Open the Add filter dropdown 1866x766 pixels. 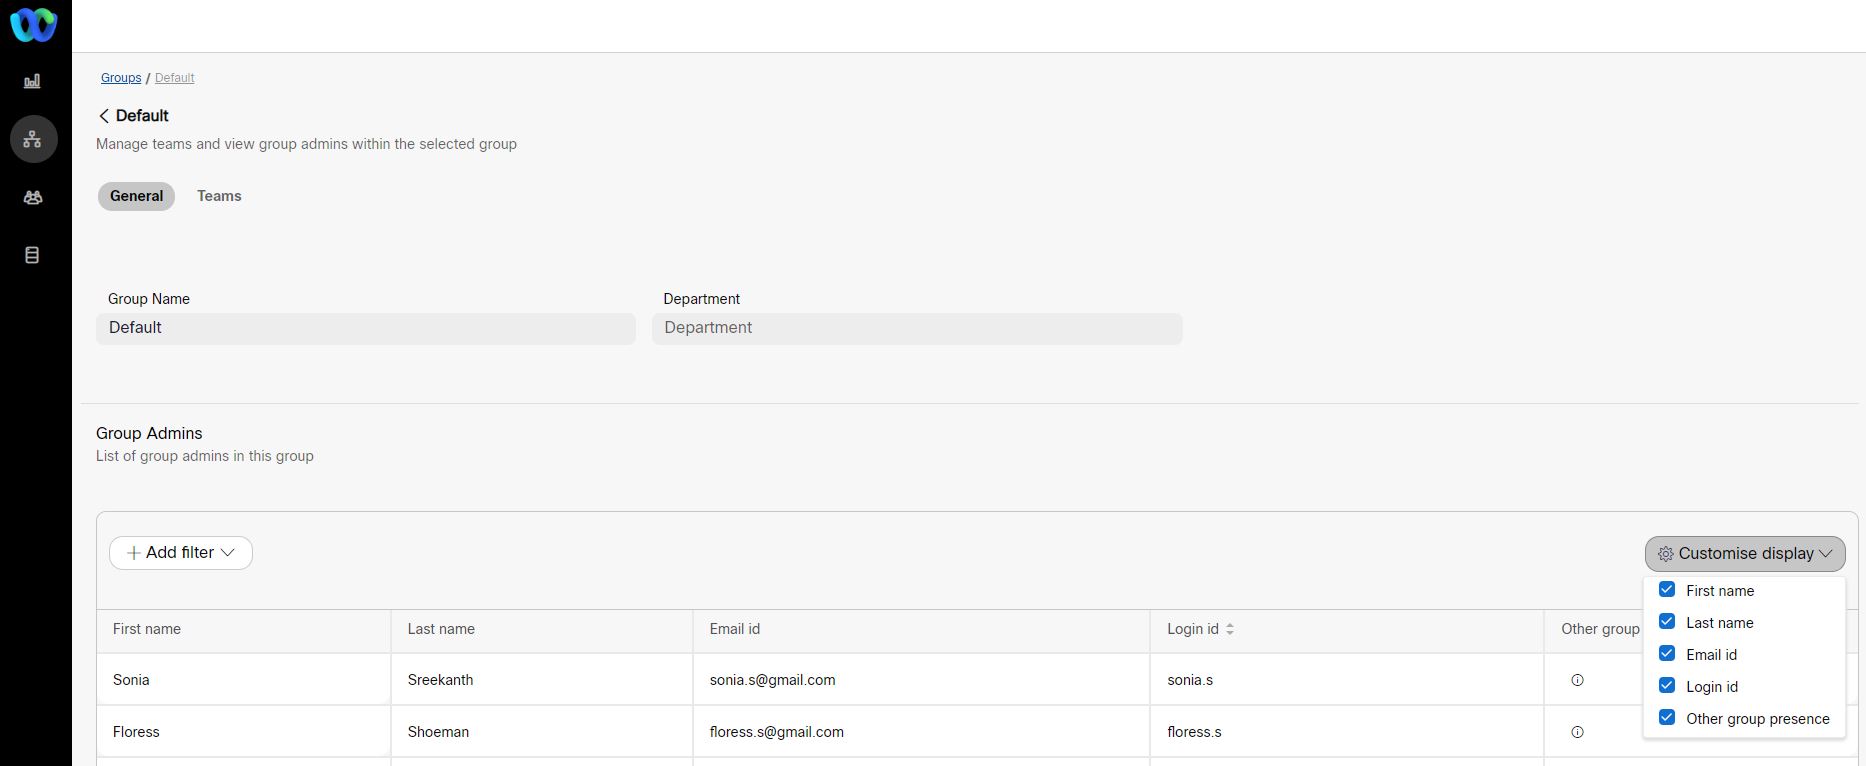(181, 553)
